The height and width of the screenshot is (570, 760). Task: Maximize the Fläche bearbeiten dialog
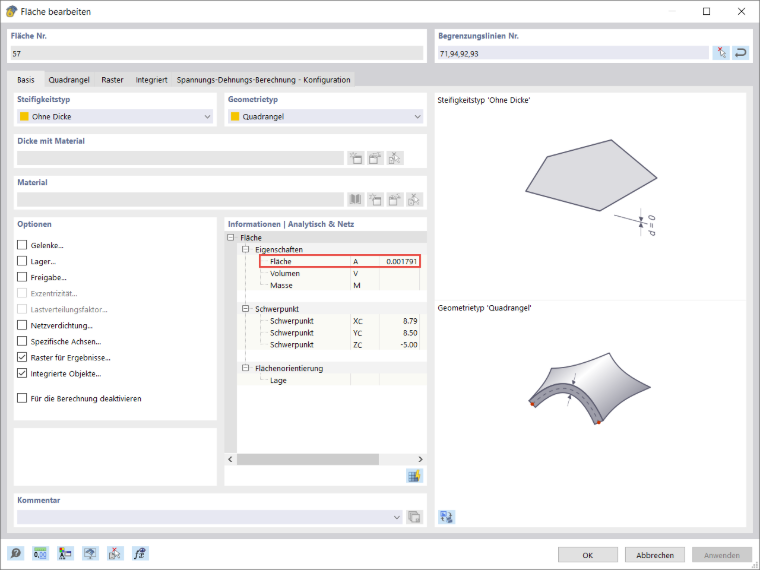click(706, 11)
